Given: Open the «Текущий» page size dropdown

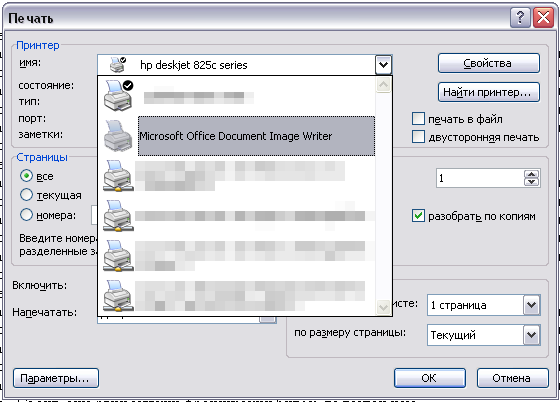Looking at the screenshot, I should click(x=531, y=335).
